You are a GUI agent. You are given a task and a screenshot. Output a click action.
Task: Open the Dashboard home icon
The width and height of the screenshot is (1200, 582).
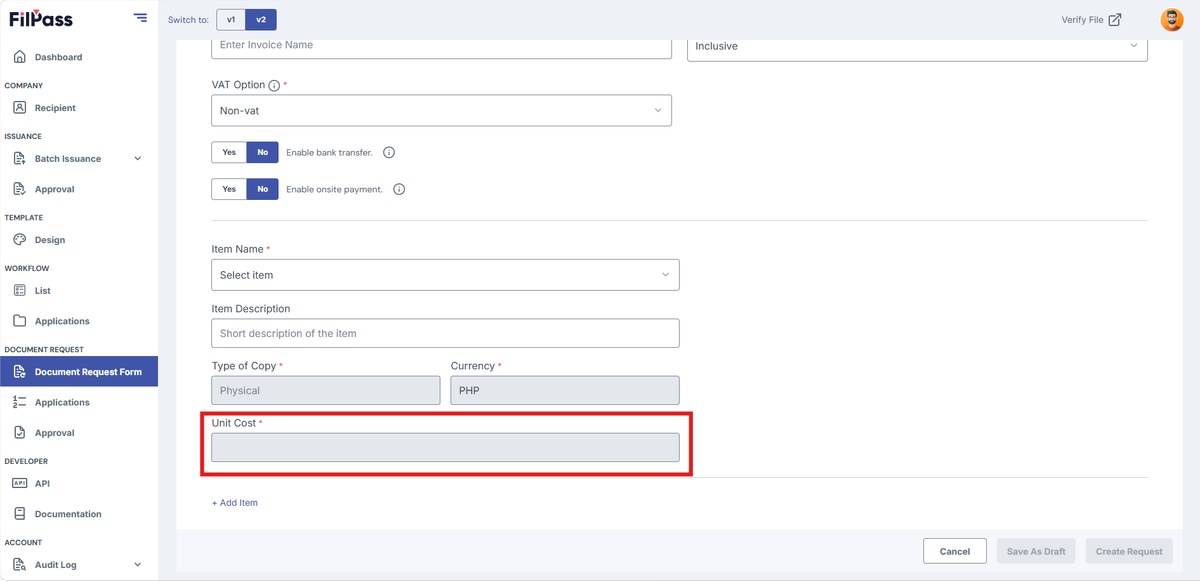[19, 57]
